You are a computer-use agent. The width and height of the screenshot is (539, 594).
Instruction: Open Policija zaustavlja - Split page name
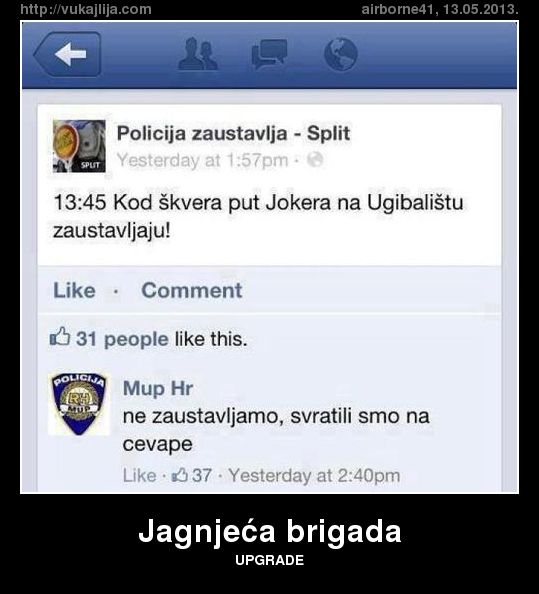tap(233, 133)
